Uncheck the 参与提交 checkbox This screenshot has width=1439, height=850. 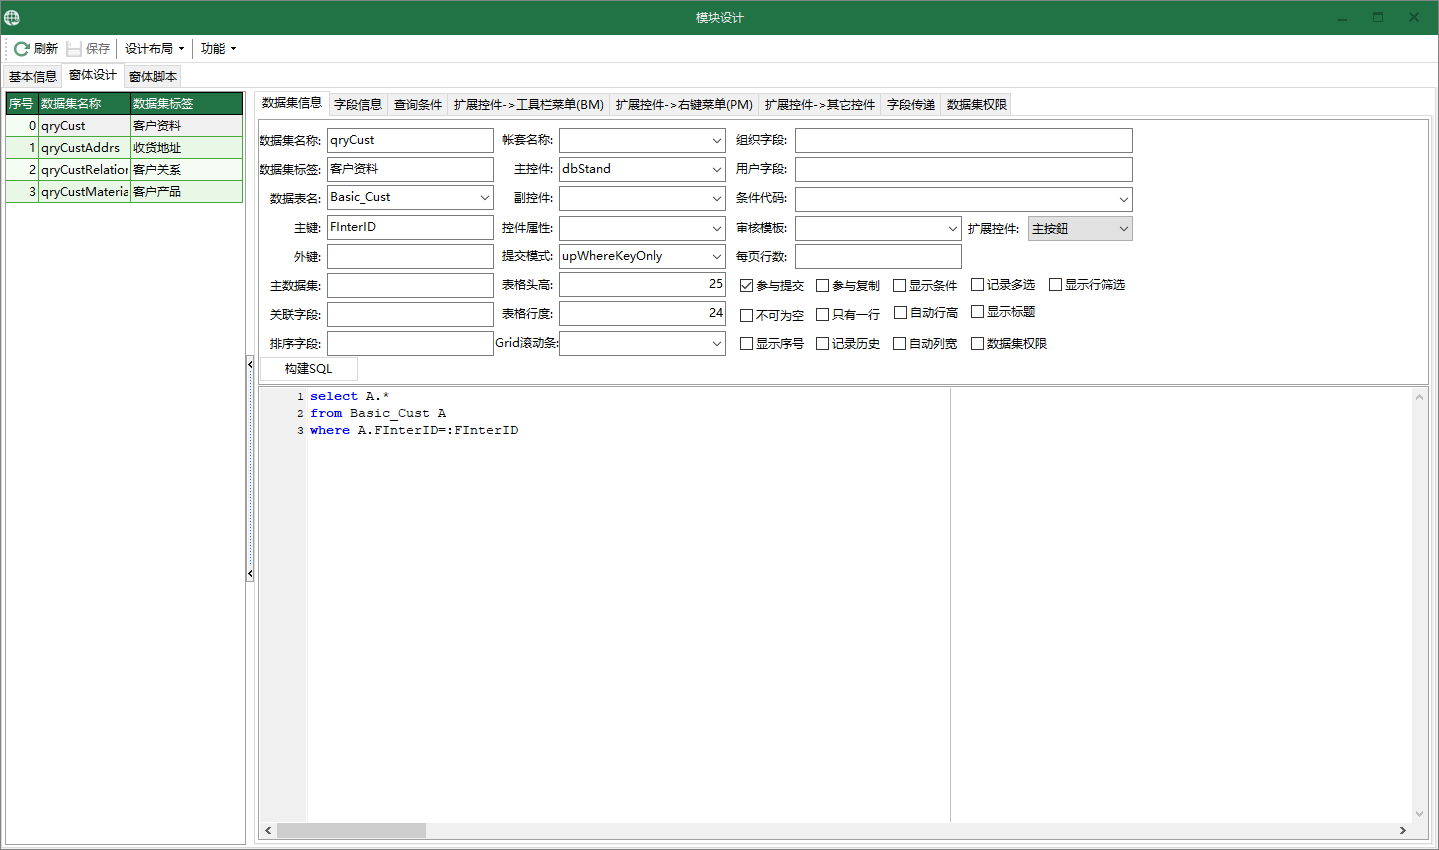[746, 285]
